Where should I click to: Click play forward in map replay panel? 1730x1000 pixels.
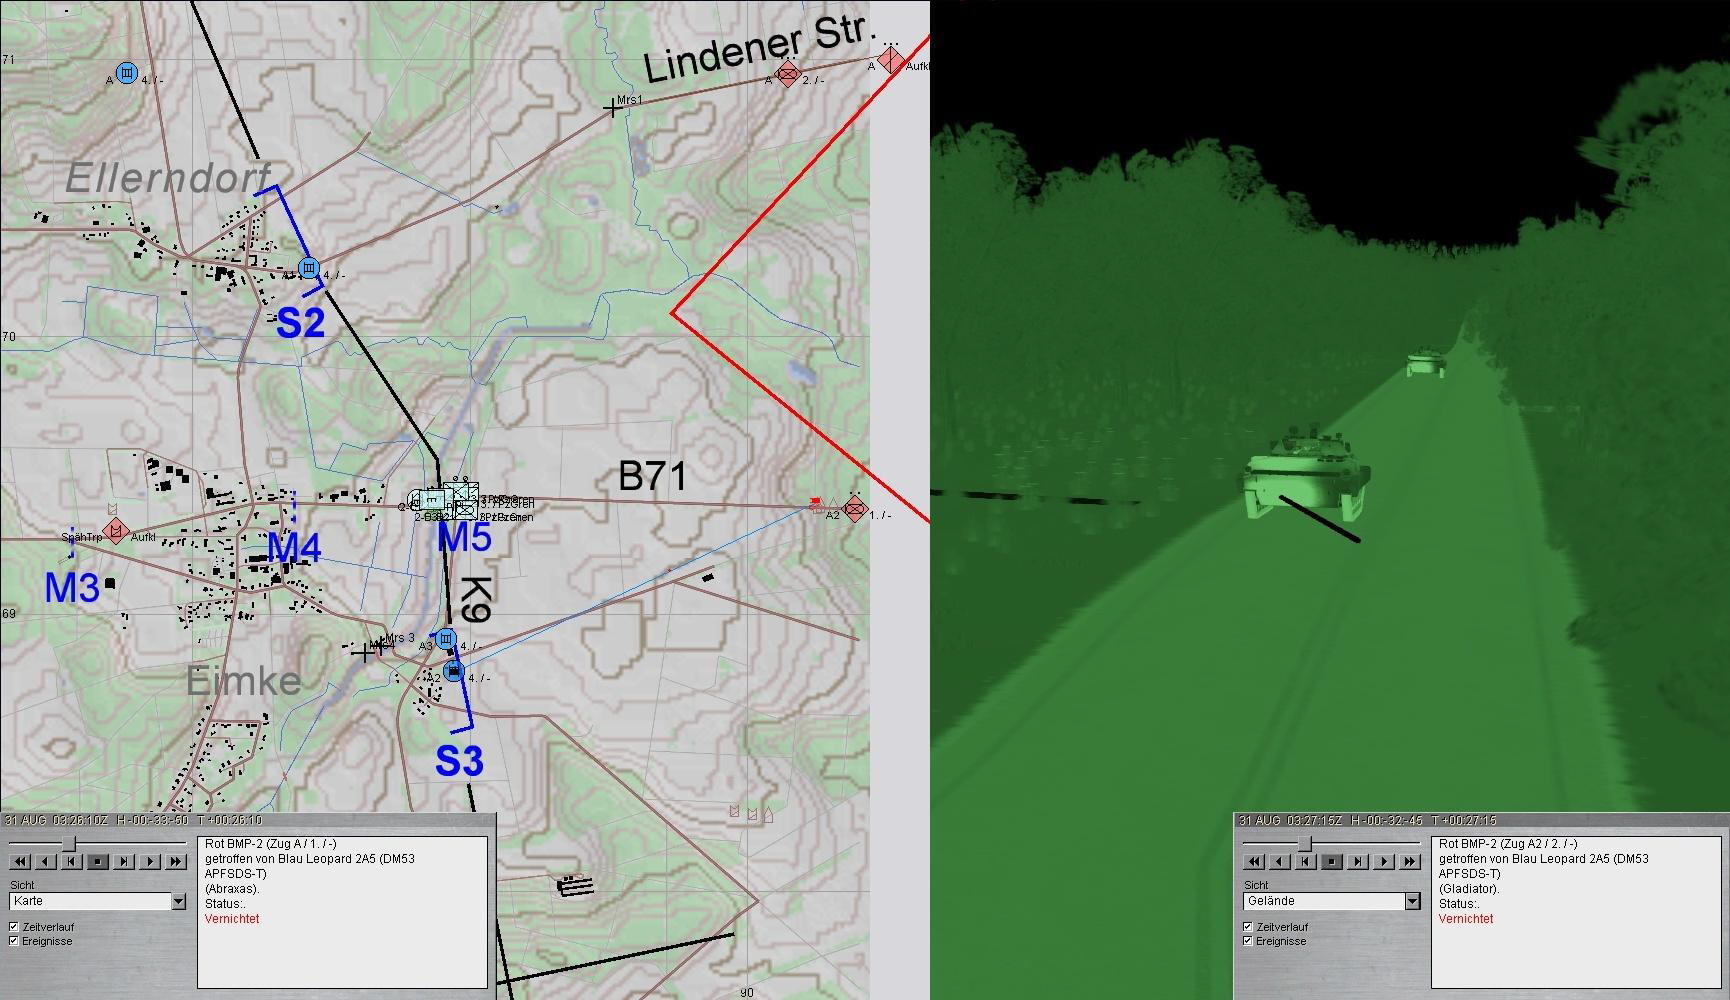[150, 861]
